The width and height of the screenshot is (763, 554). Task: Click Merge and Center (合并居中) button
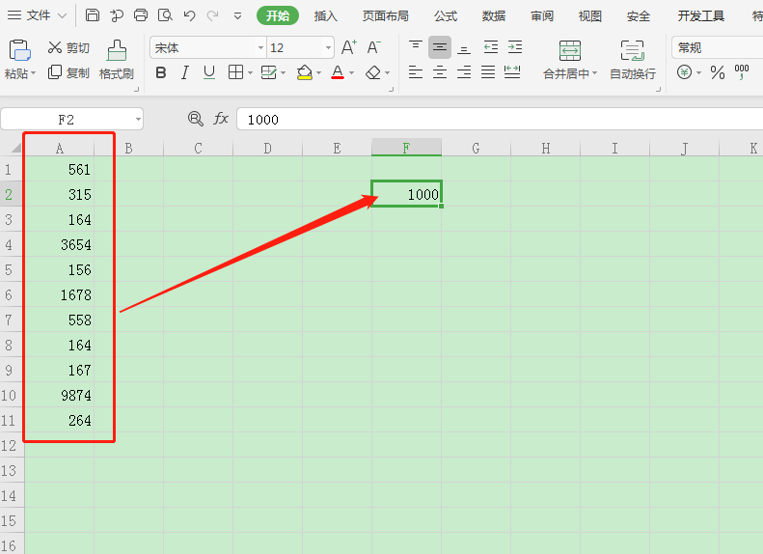[x=570, y=59]
